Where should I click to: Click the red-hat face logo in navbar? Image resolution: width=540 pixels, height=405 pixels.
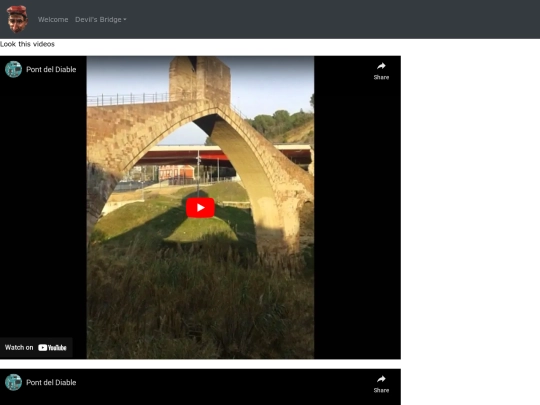pos(17,19)
